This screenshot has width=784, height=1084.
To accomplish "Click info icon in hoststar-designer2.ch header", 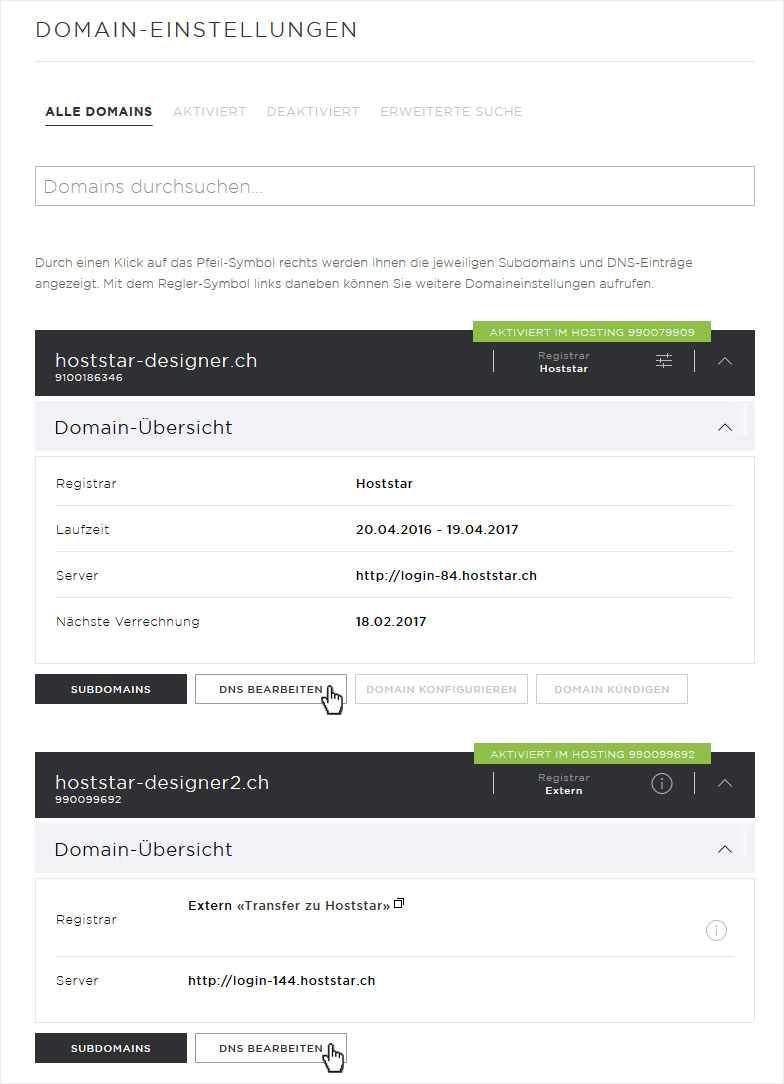I will [x=662, y=783].
